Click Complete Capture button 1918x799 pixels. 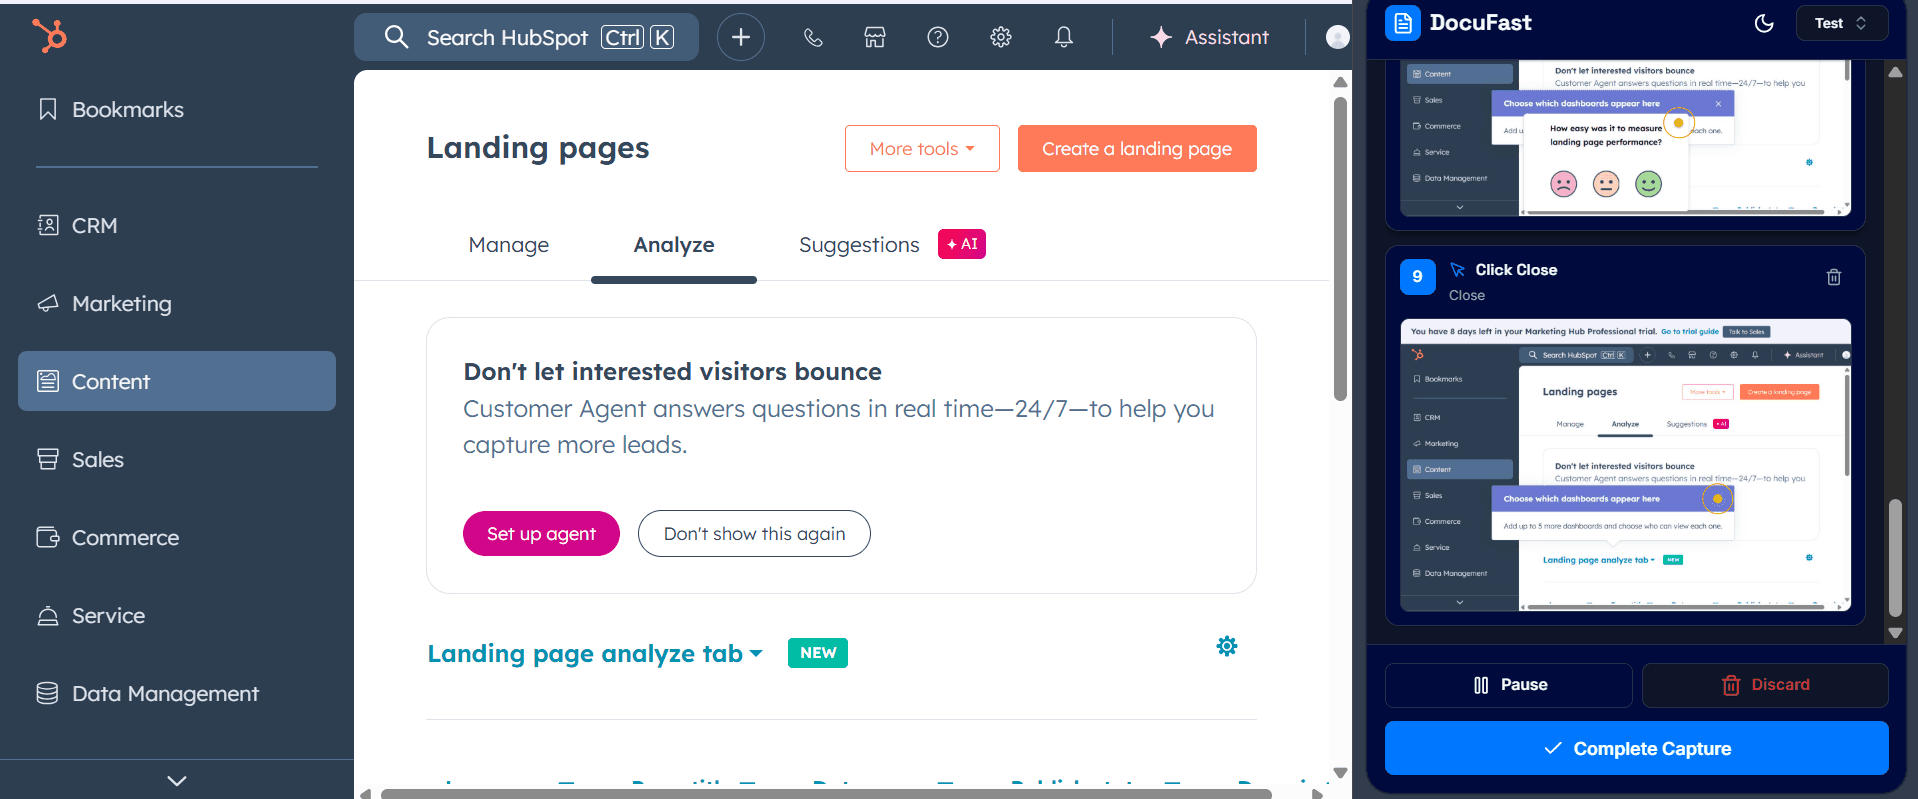(1637, 748)
